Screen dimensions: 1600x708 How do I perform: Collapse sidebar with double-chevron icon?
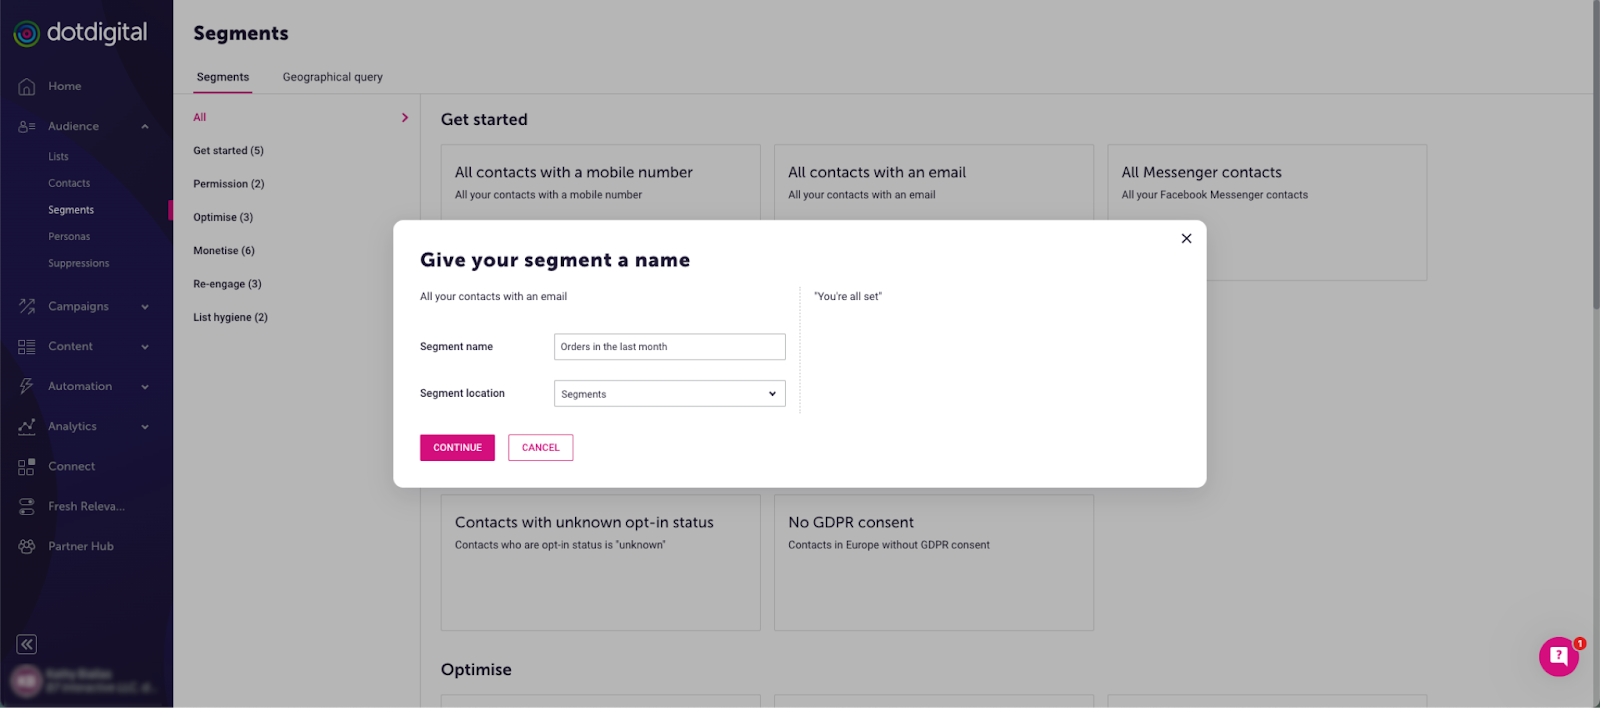tap(27, 644)
